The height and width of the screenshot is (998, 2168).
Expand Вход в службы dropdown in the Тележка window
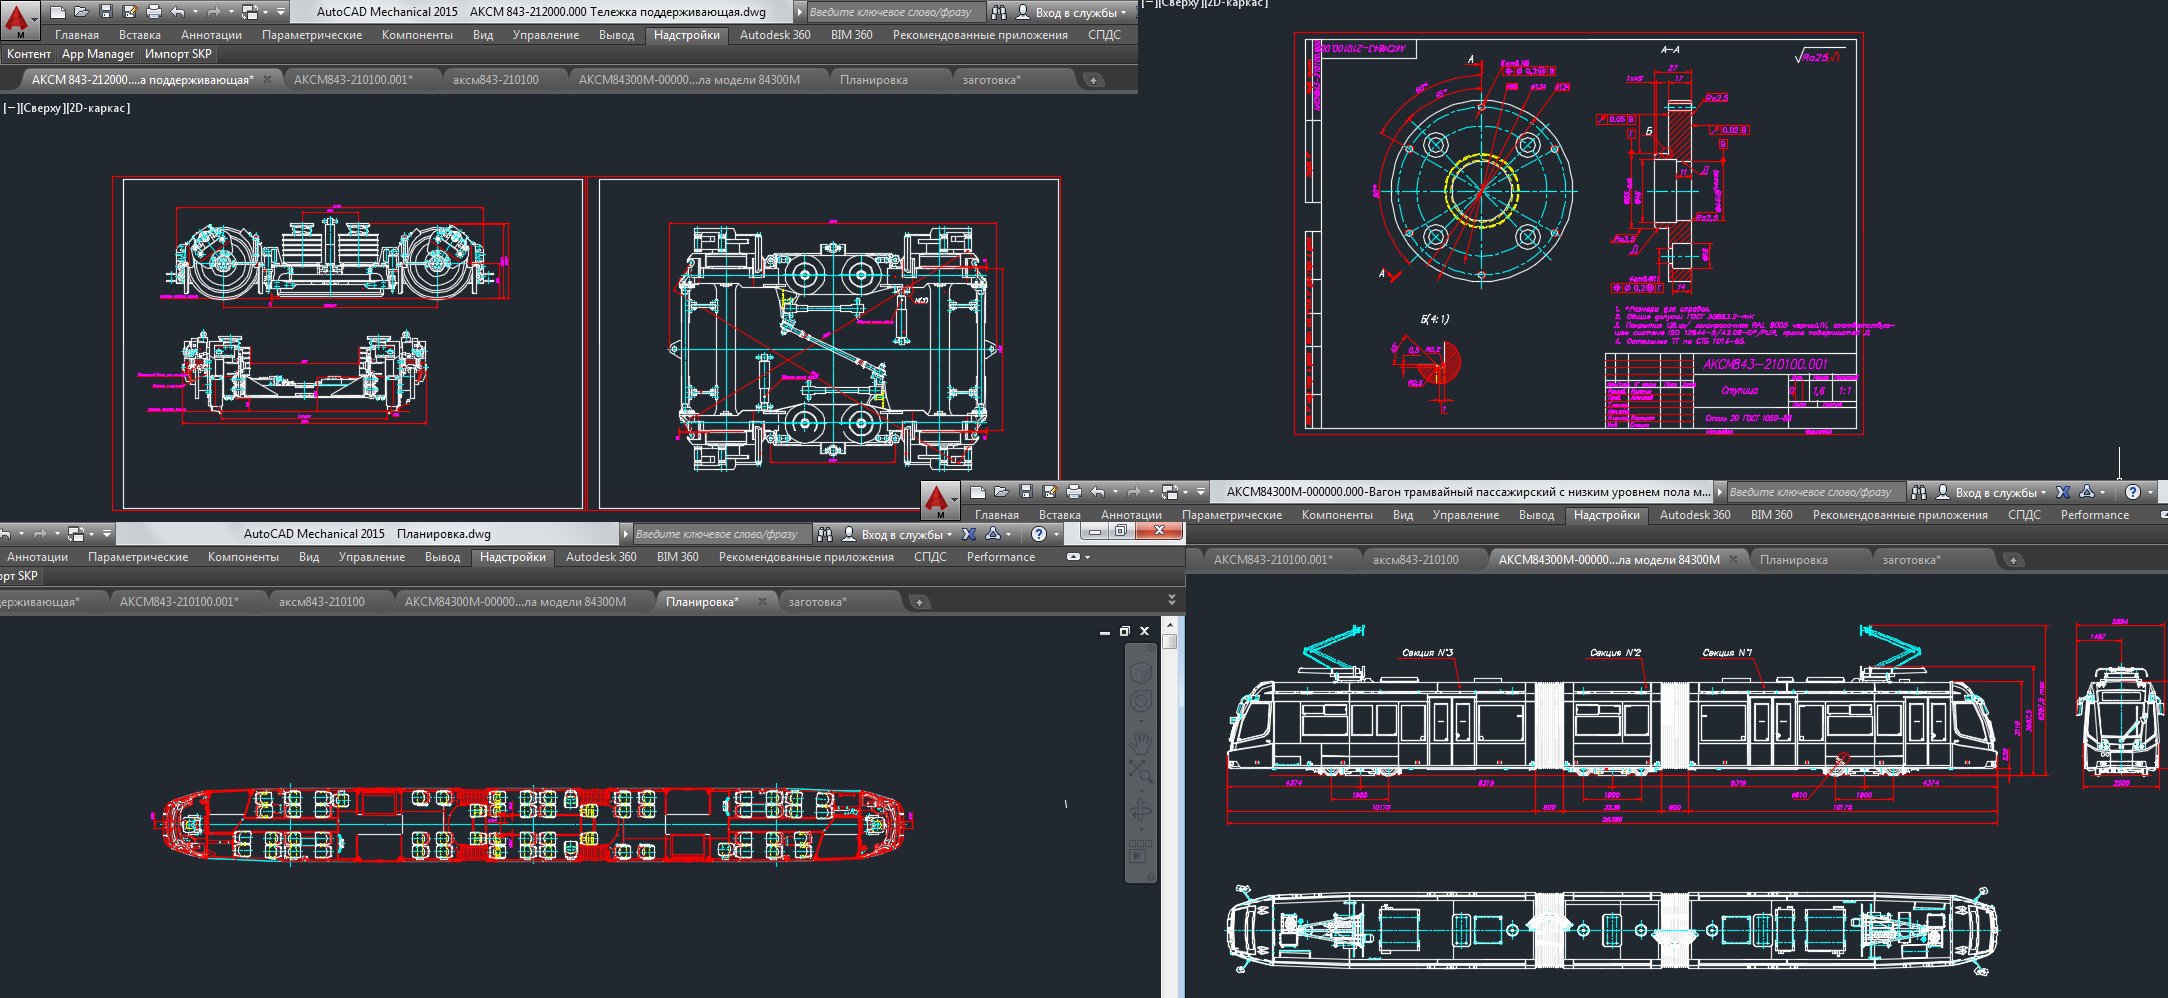click(1124, 13)
